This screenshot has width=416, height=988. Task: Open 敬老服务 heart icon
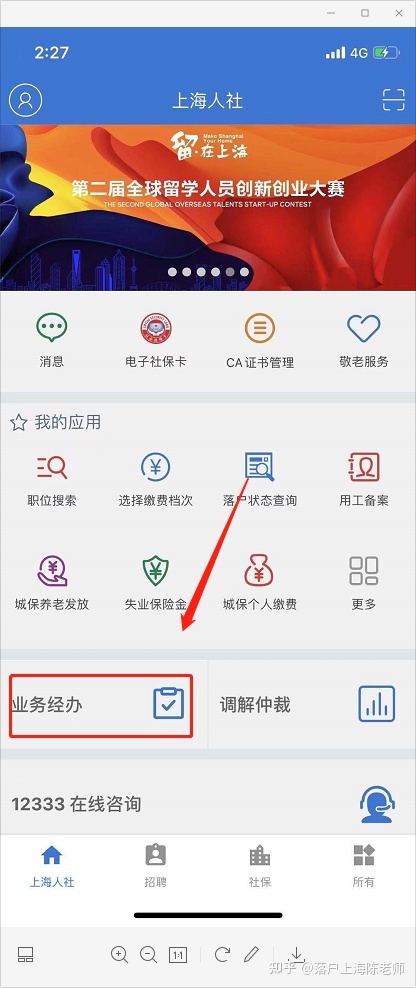(364, 328)
